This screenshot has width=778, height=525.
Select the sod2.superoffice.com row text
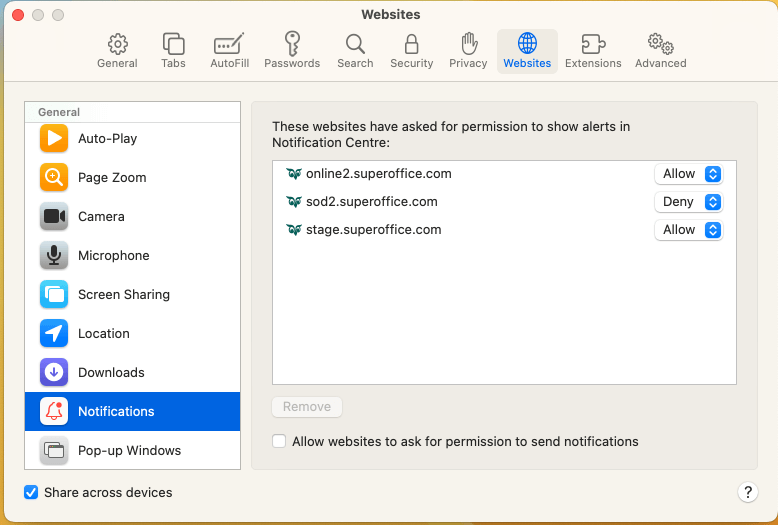pos(372,202)
